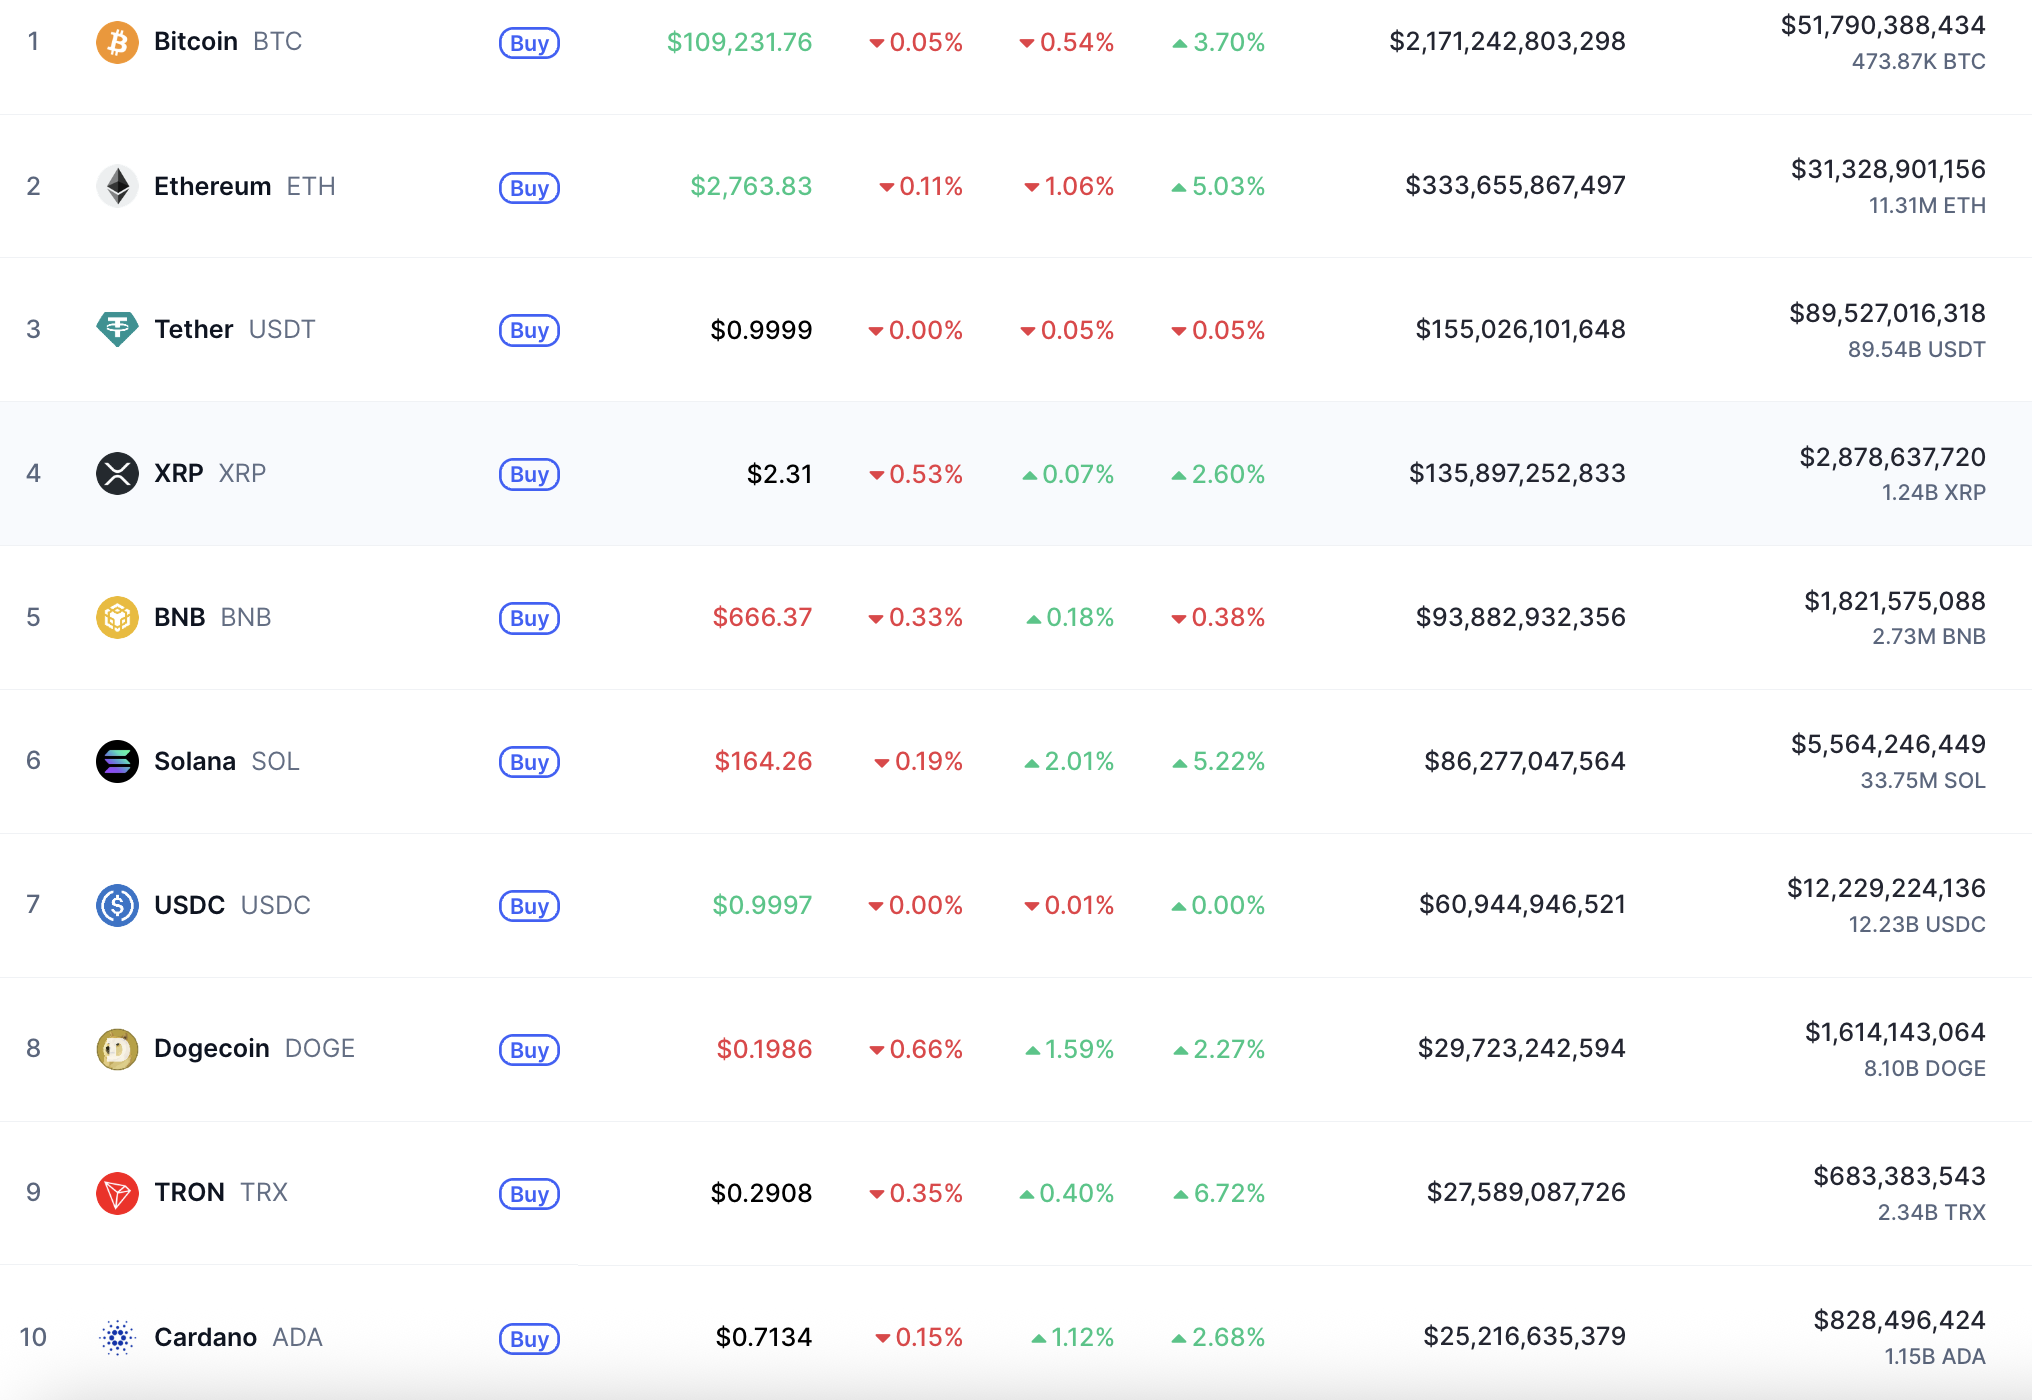Click the Bitcoin logo icon
This screenshot has height=1400, width=2032.
pos(117,42)
